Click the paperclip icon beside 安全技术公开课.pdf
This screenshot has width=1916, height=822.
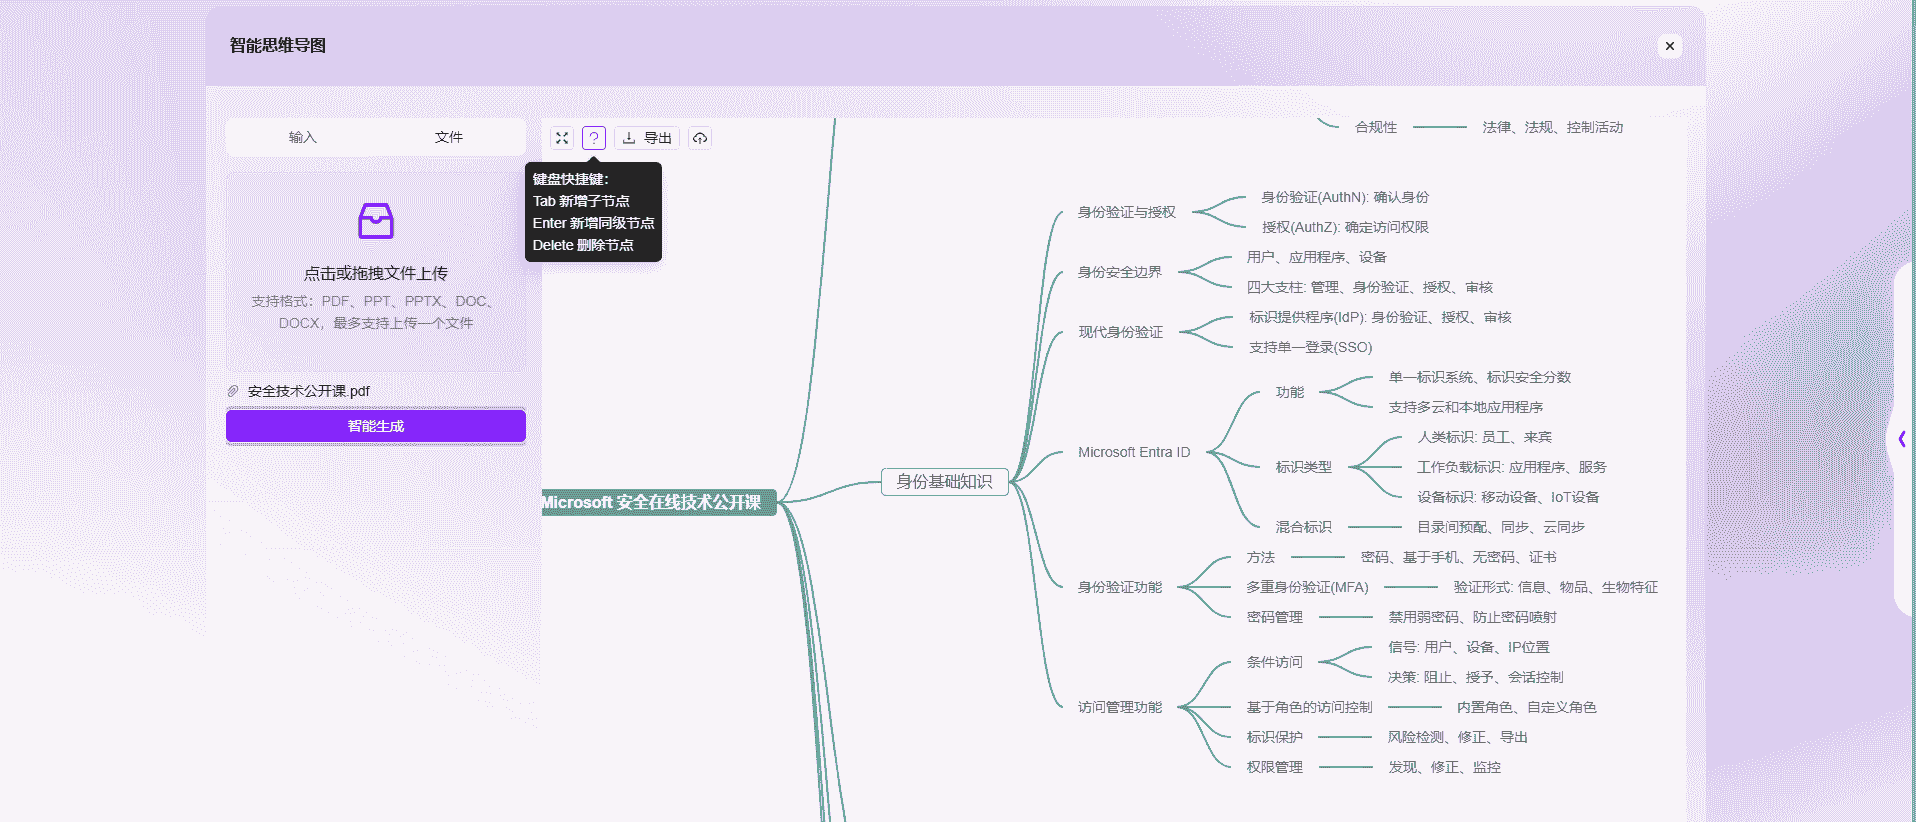pyautogui.click(x=233, y=391)
